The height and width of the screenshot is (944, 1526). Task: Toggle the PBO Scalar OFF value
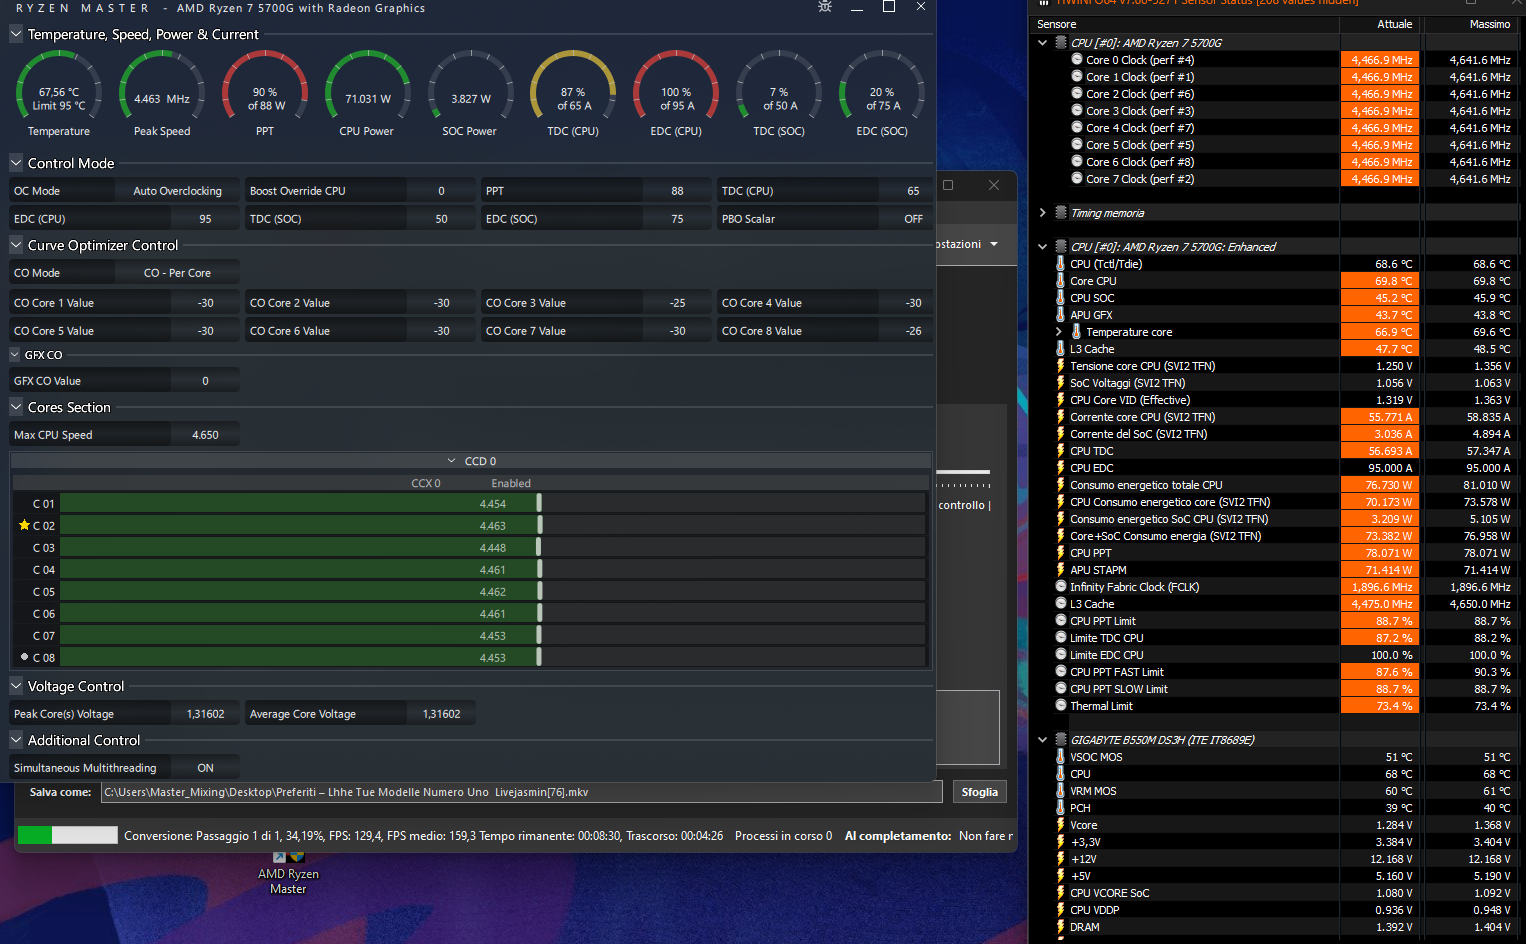click(913, 219)
